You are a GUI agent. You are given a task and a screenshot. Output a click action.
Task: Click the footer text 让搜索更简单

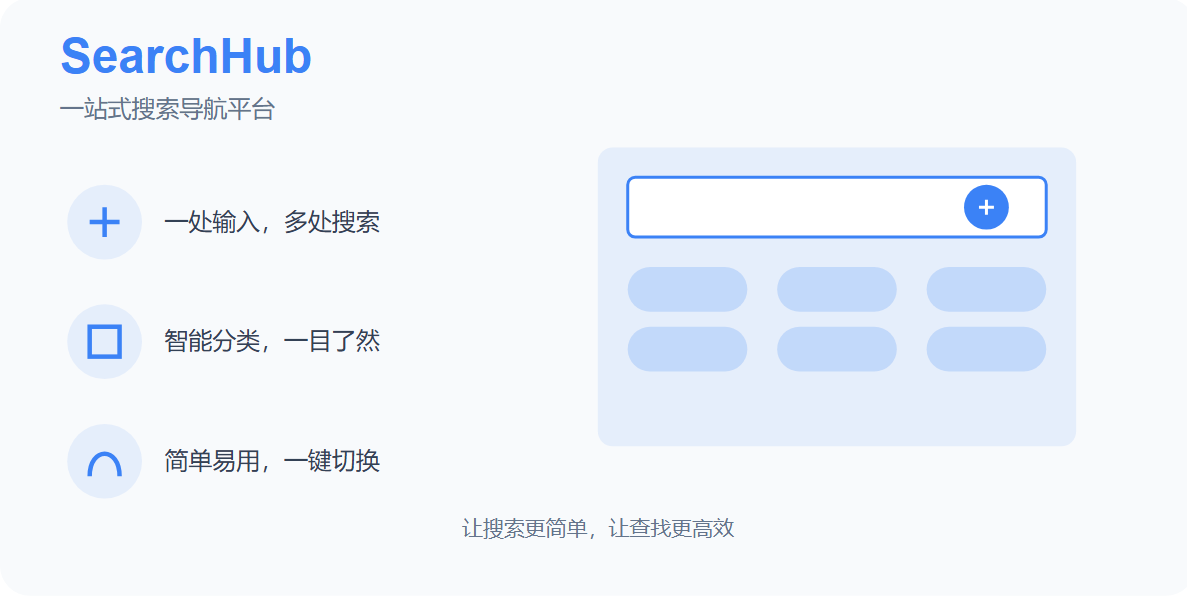(524, 529)
